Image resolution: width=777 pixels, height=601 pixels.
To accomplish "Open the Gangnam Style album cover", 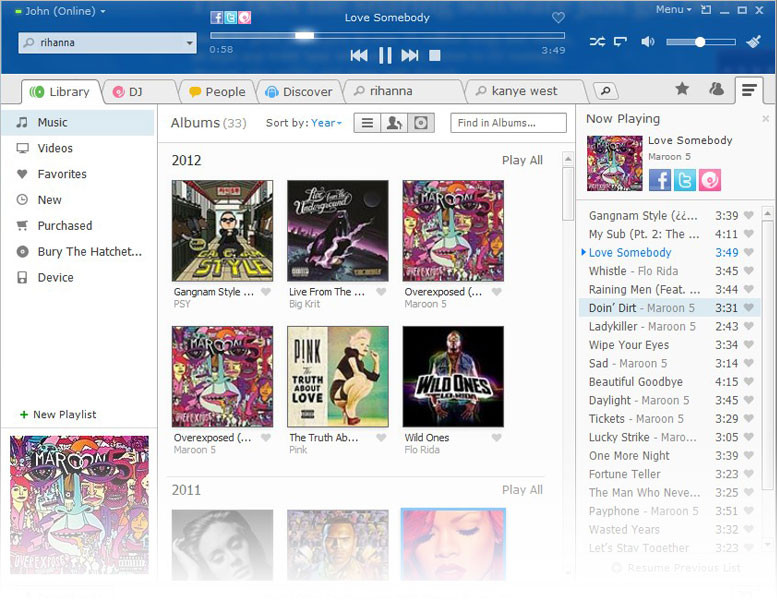I will (x=222, y=231).
